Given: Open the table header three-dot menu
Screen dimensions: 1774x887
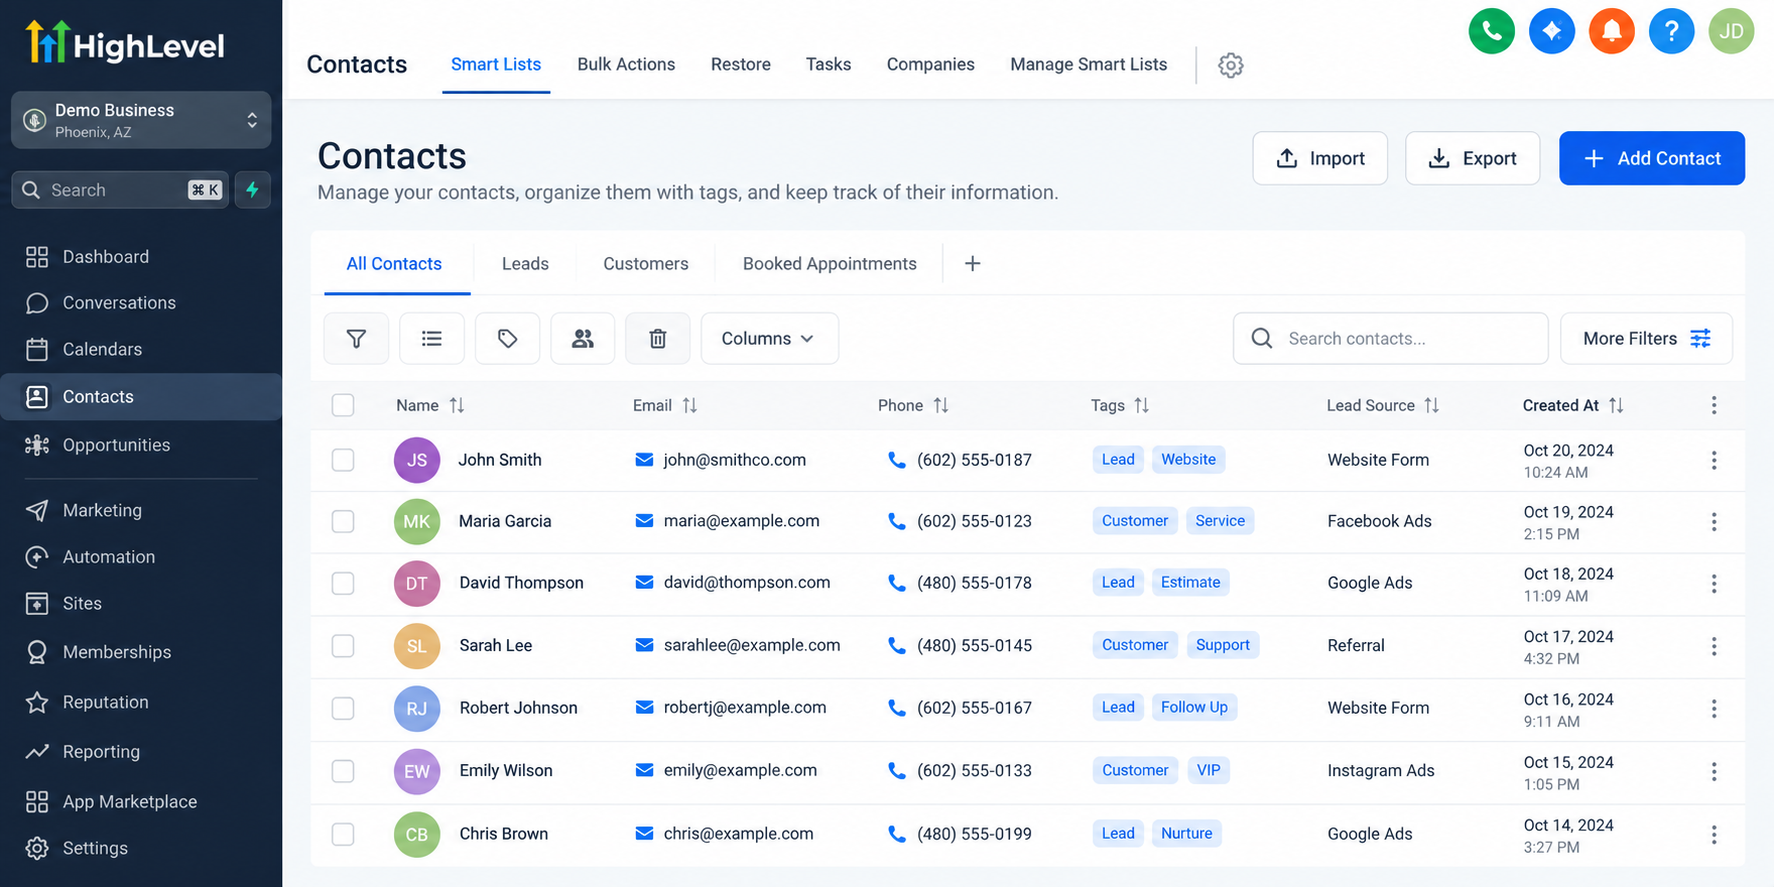Looking at the screenshot, I should pyautogui.click(x=1713, y=405).
